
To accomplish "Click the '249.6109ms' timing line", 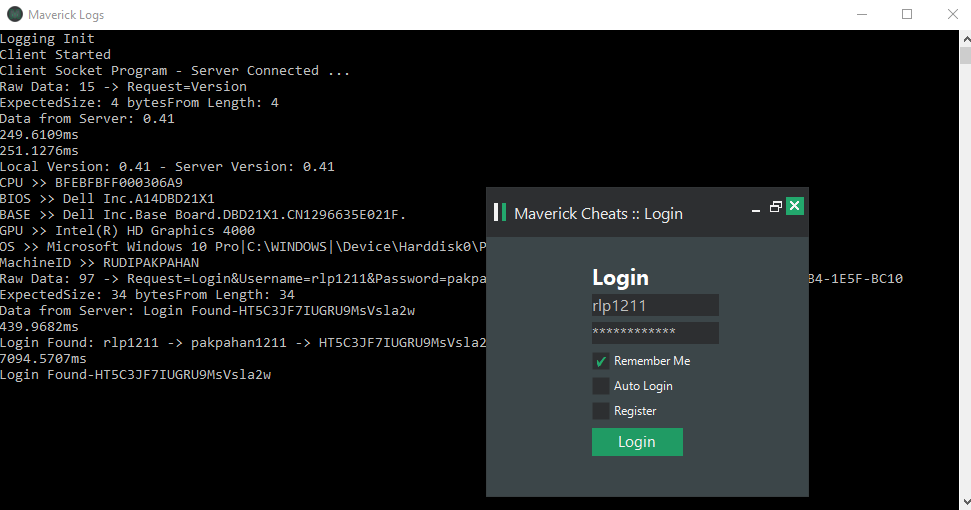I will pyautogui.click(x=39, y=135).
